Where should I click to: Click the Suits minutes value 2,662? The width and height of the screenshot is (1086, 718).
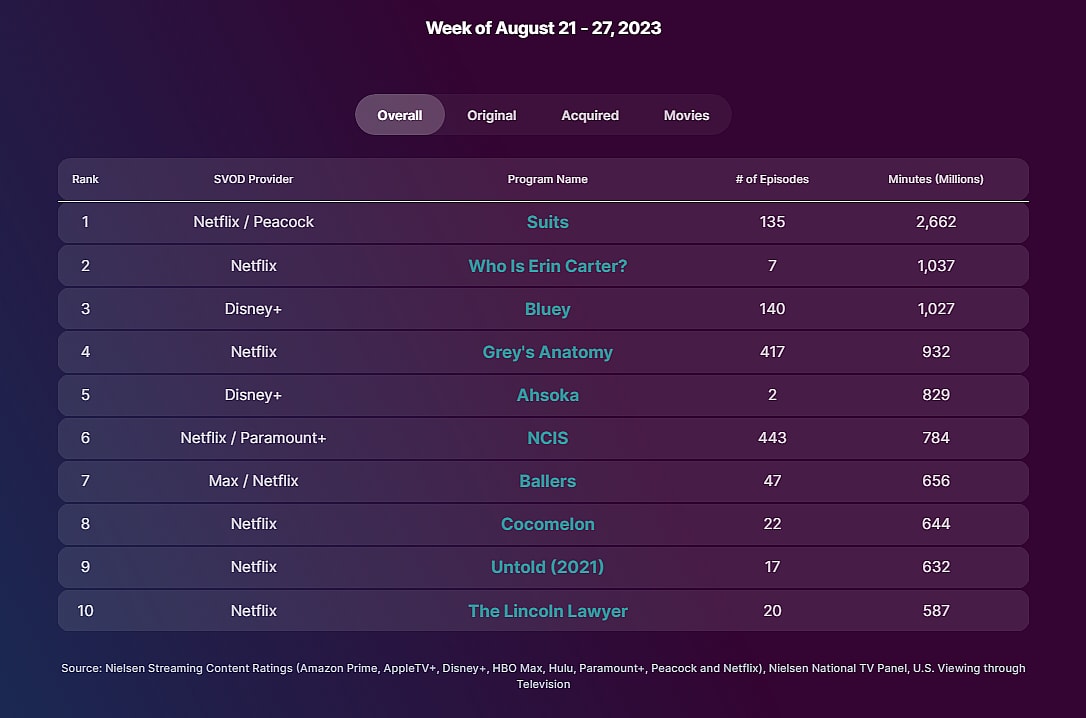click(935, 222)
